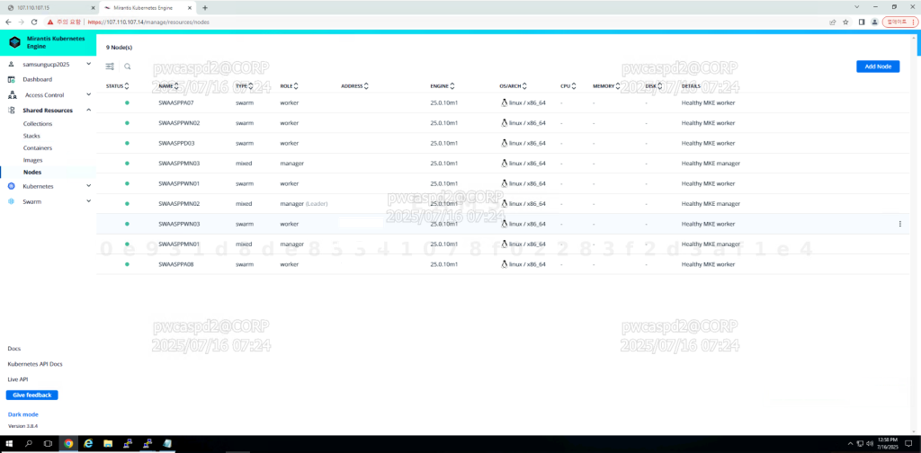Click the Dashboard sidebar icon
Image resolution: width=921 pixels, height=453 pixels.
point(12,79)
